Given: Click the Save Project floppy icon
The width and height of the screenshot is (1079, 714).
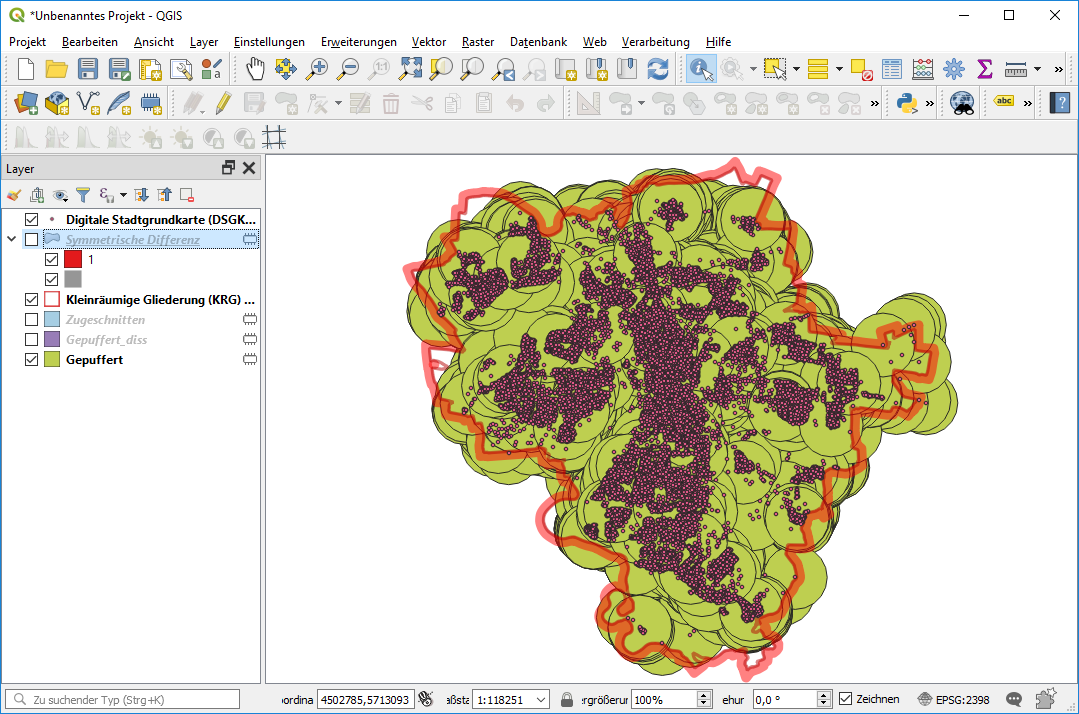Looking at the screenshot, I should (88, 69).
